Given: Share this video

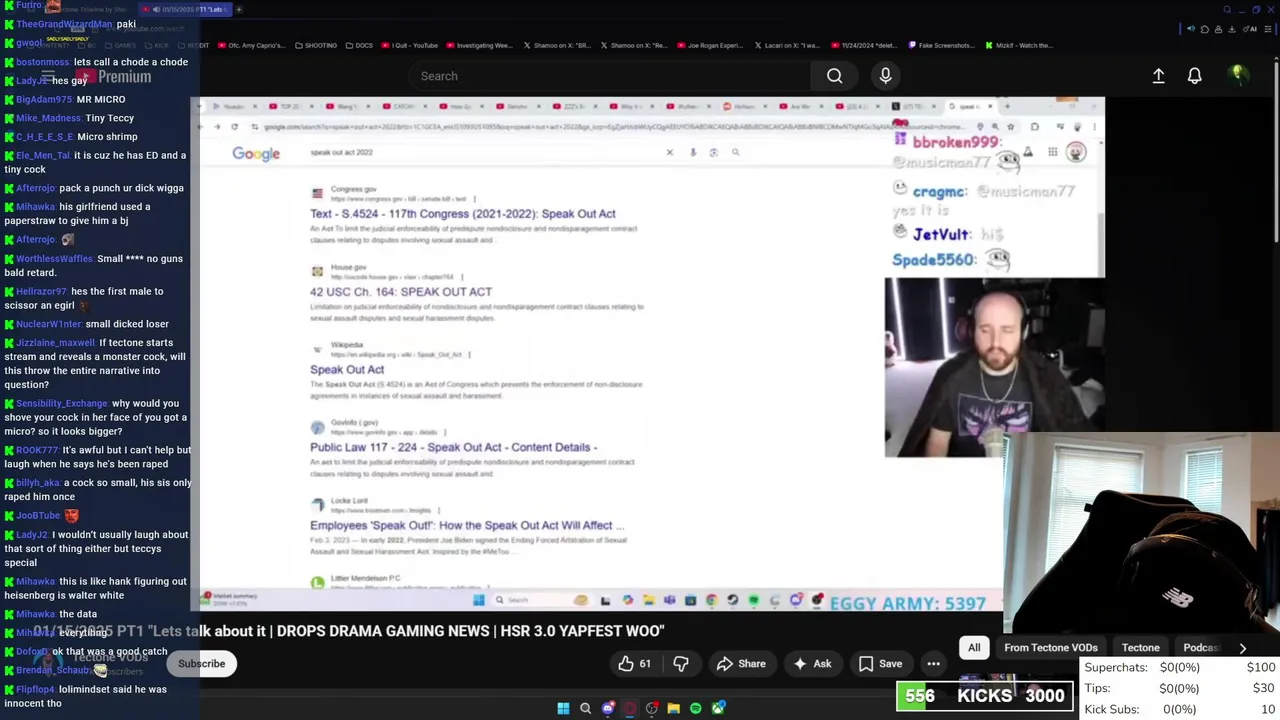Looking at the screenshot, I should [x=741, y=664].
